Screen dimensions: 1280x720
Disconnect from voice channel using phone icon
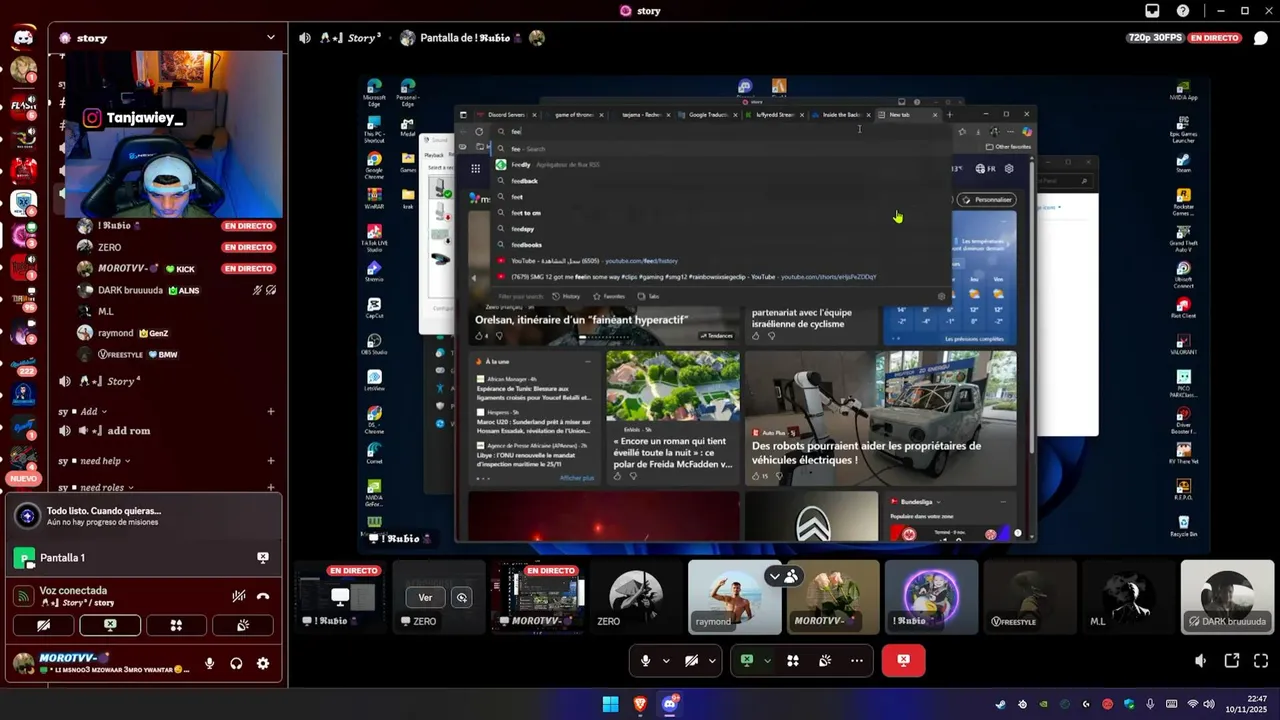tap(263, 596)
